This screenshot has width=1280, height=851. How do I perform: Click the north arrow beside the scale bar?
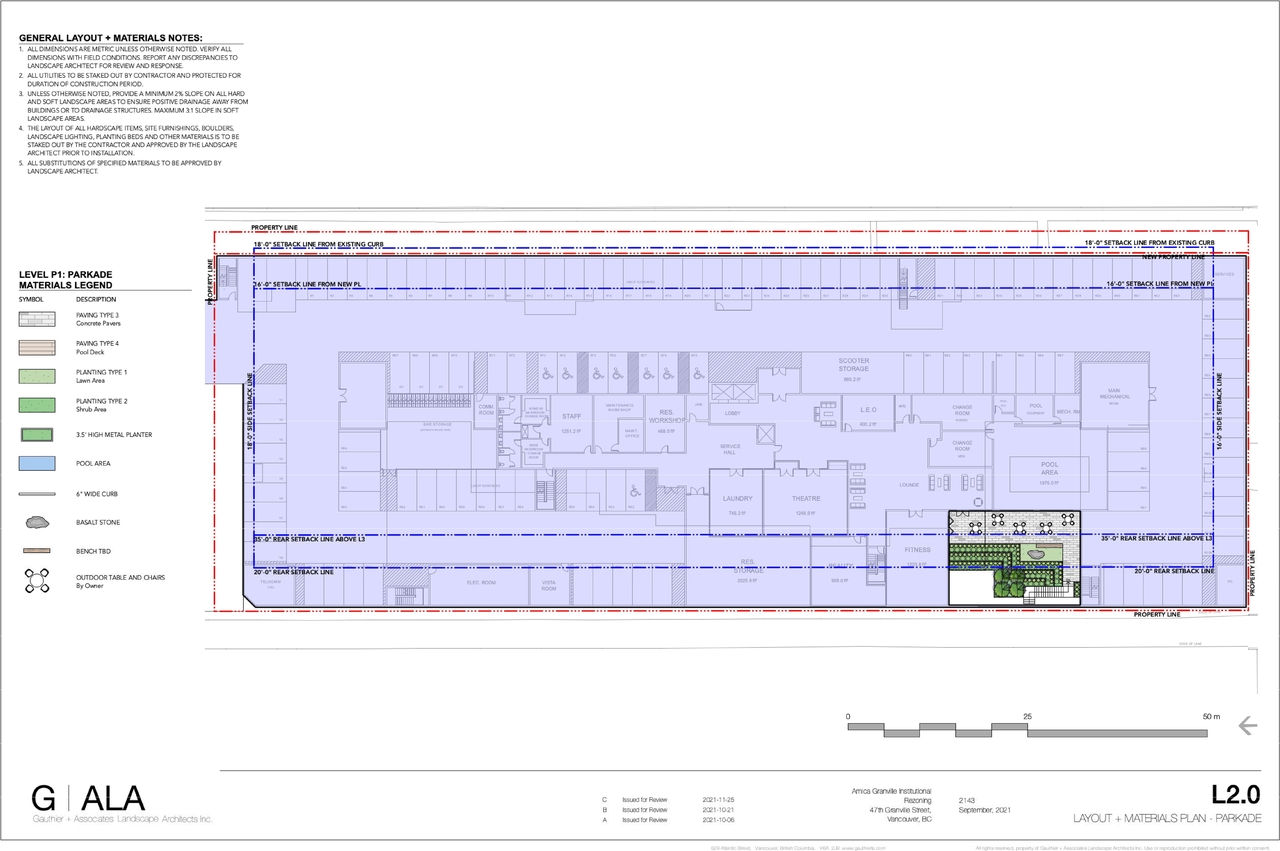[x=1247, y=726]
